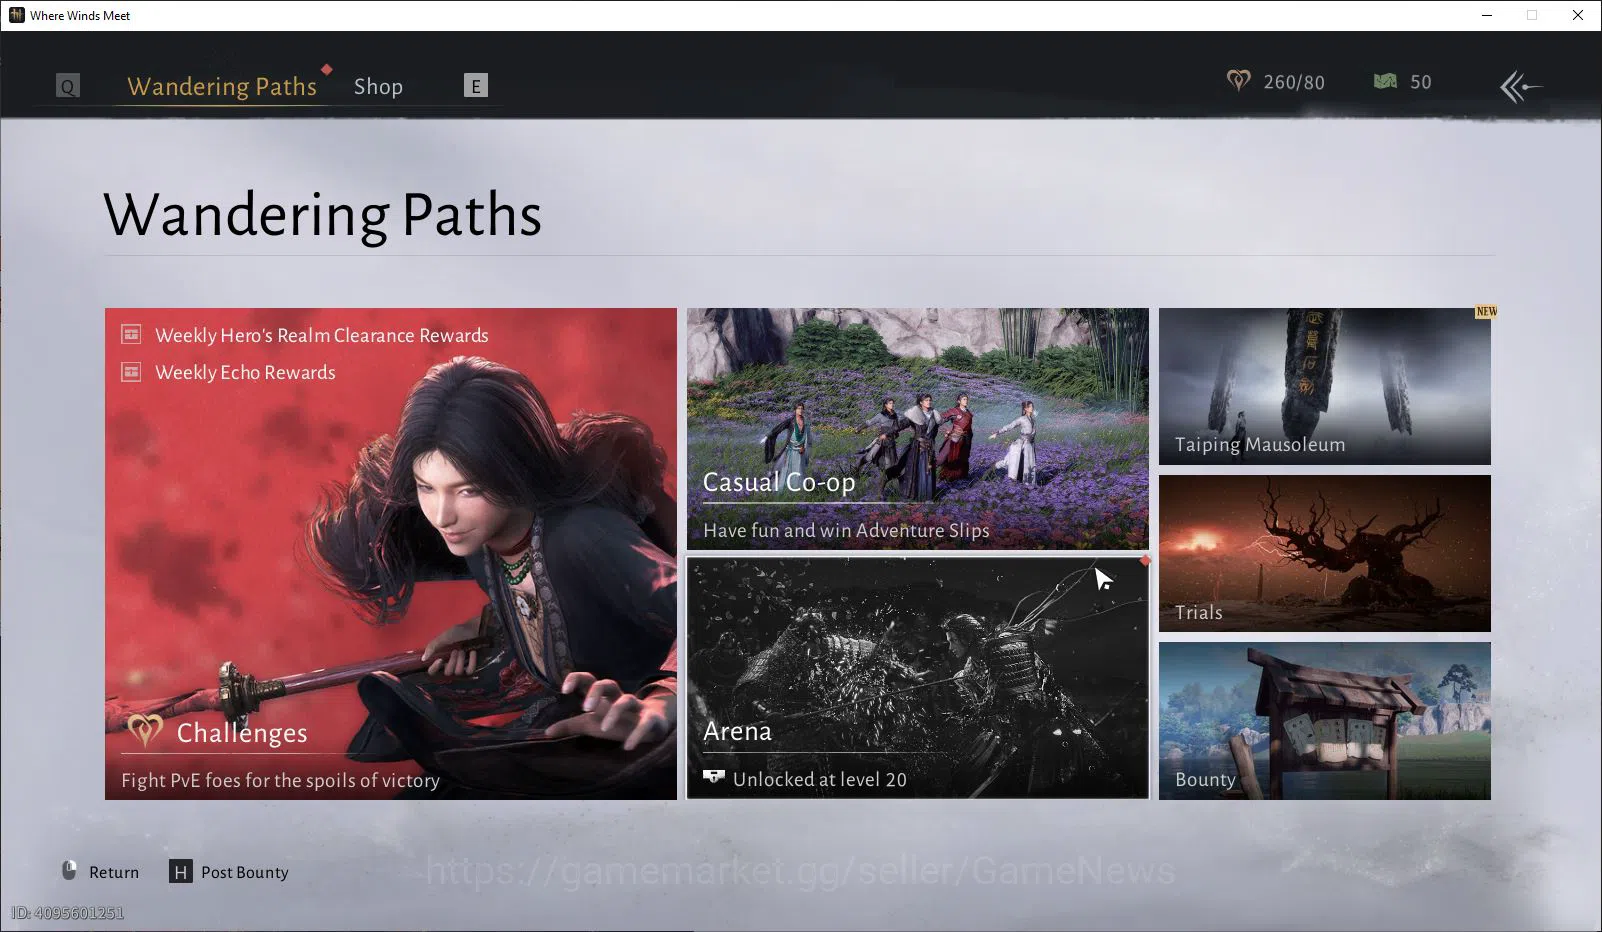The width and height of the screenshot is (1602, 932).
Task: Close the Where Winds Meet window
Action: coord(1578,15)
